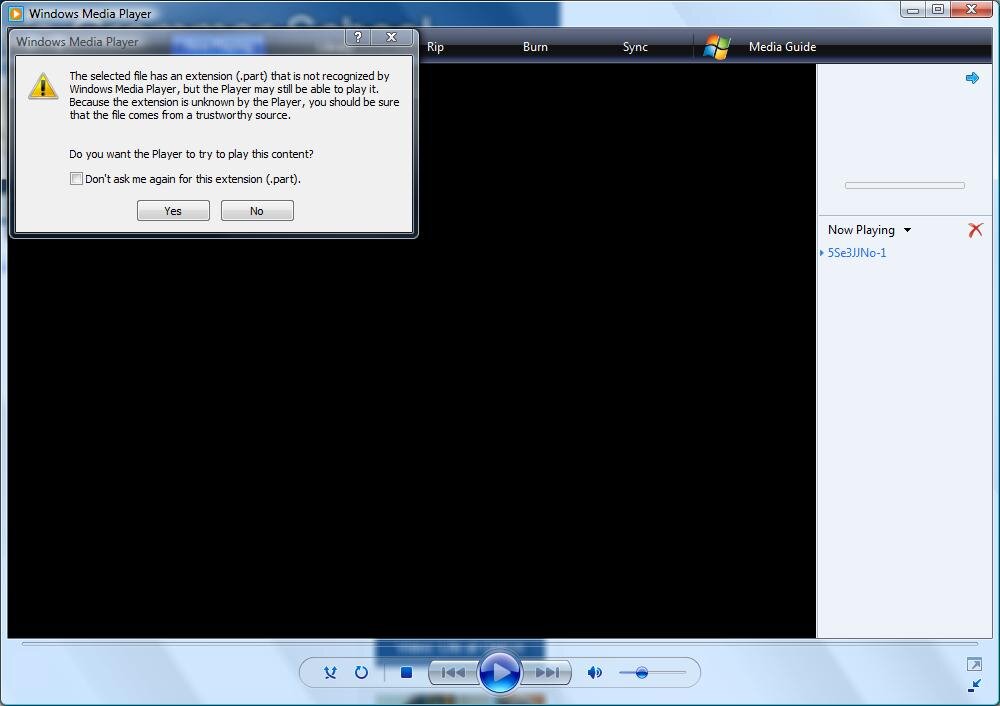Click the volume slider handle
Viewport: 1000px width, 706px height.
(642, 672)
